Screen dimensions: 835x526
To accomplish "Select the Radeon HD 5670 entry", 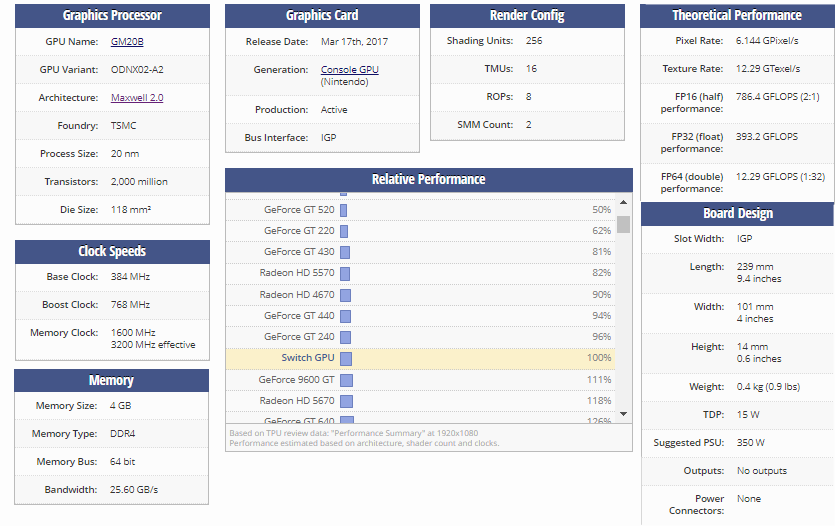I will [297, 401].
